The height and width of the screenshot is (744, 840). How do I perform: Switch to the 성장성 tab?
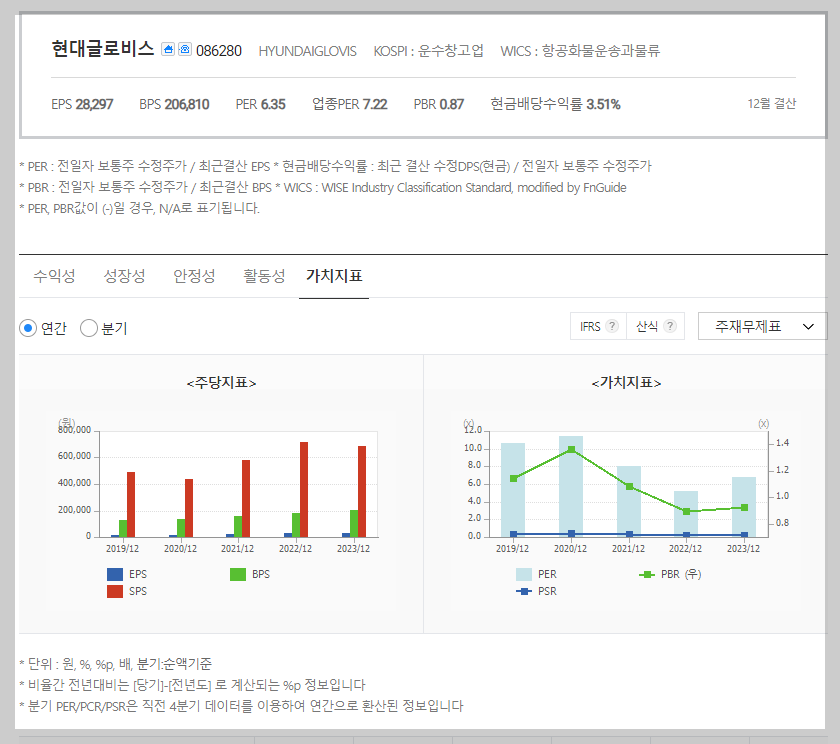click(124, 276)
